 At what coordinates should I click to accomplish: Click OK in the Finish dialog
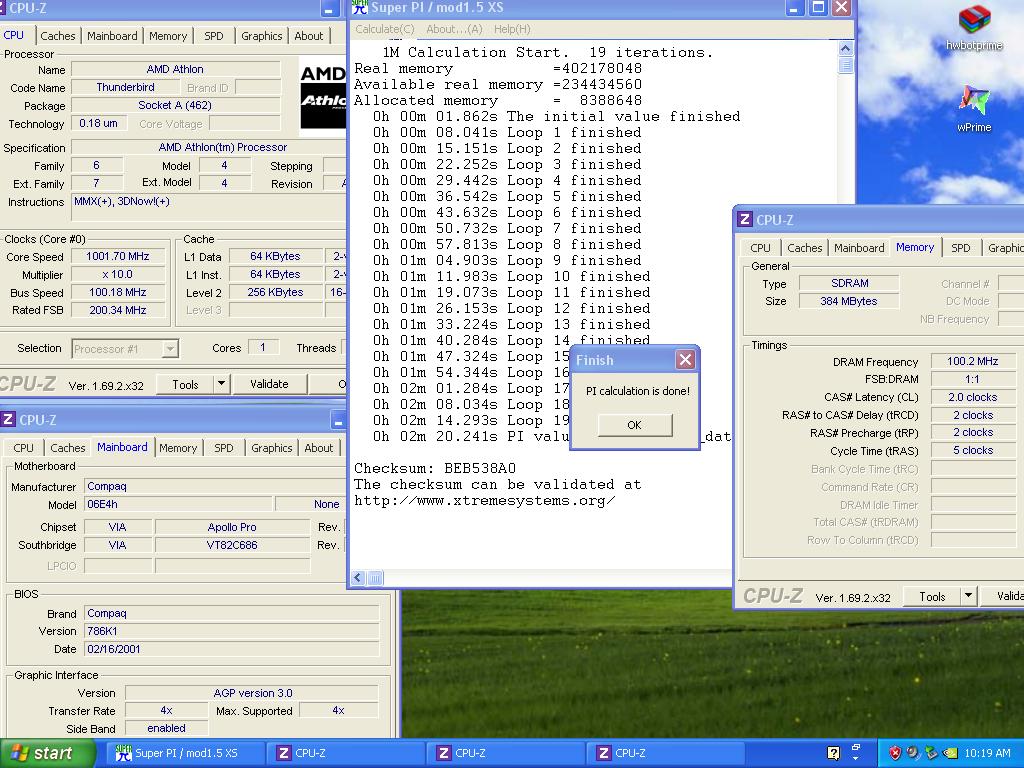point(635,425)
